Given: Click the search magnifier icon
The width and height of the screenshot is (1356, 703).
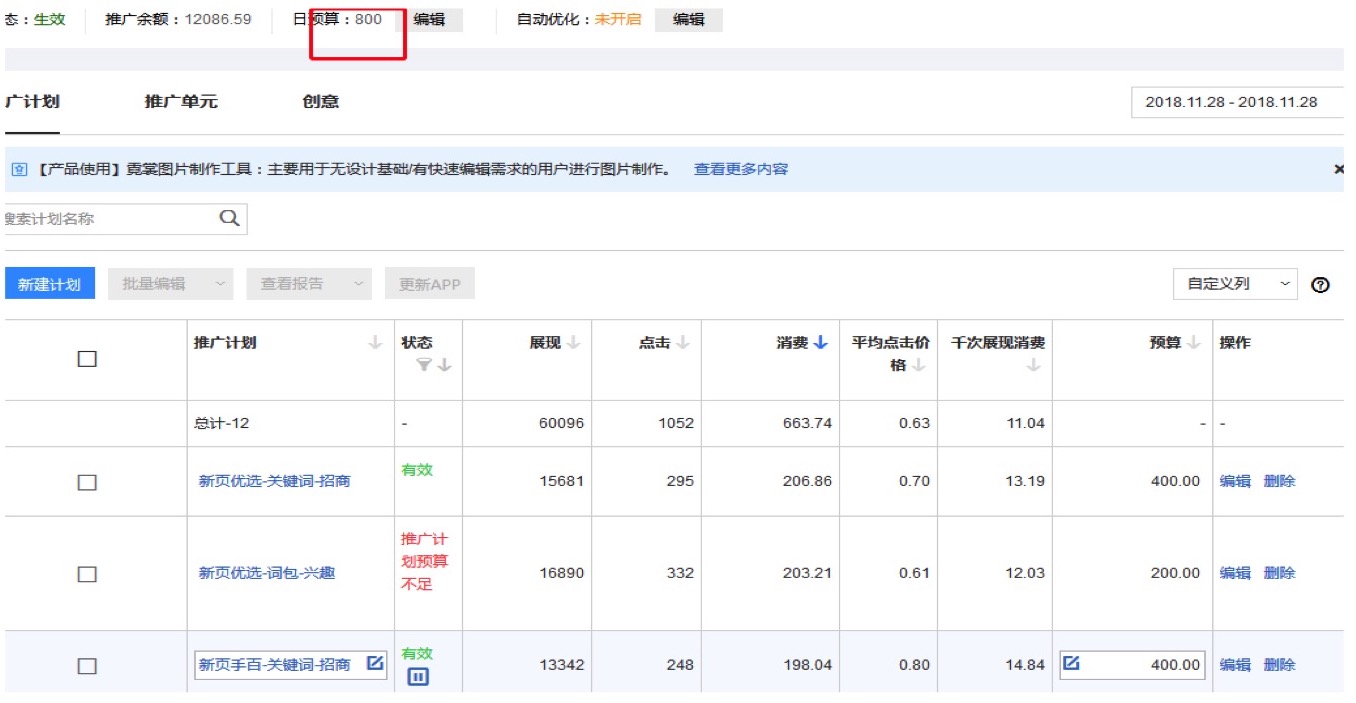Looking at the screenshot, I should (x=229, y=218).
